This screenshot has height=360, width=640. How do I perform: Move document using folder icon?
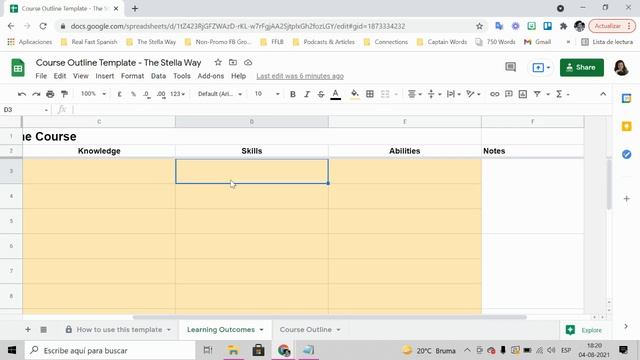point(233,62)
